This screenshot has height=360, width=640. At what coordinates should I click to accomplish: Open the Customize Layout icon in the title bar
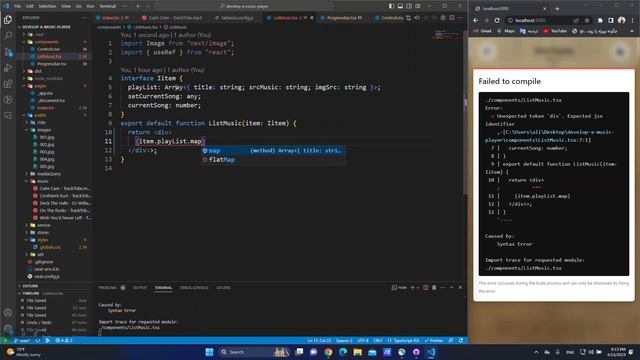418,6
